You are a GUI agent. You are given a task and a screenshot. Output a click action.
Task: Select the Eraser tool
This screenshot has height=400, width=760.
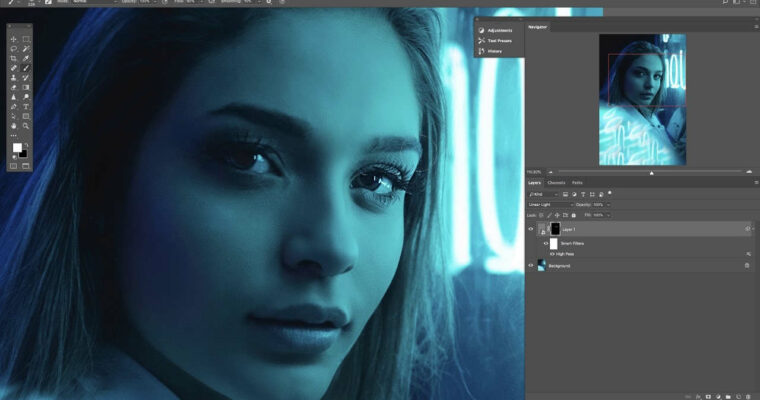click(14, 87)
